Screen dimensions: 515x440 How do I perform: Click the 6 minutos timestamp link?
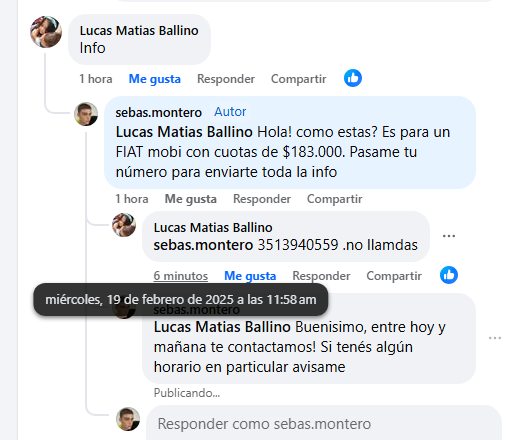click(x=181, y=276)
